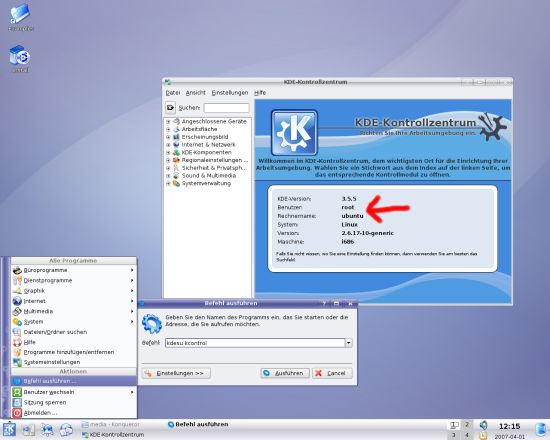Click the 12:15 clock in the panel

pyautogui.click(x=509, y=426)
